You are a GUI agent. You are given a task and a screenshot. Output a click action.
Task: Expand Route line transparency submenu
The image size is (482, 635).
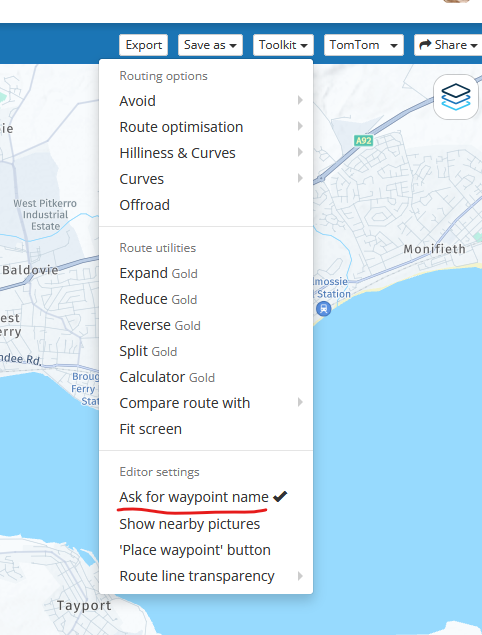206,575
